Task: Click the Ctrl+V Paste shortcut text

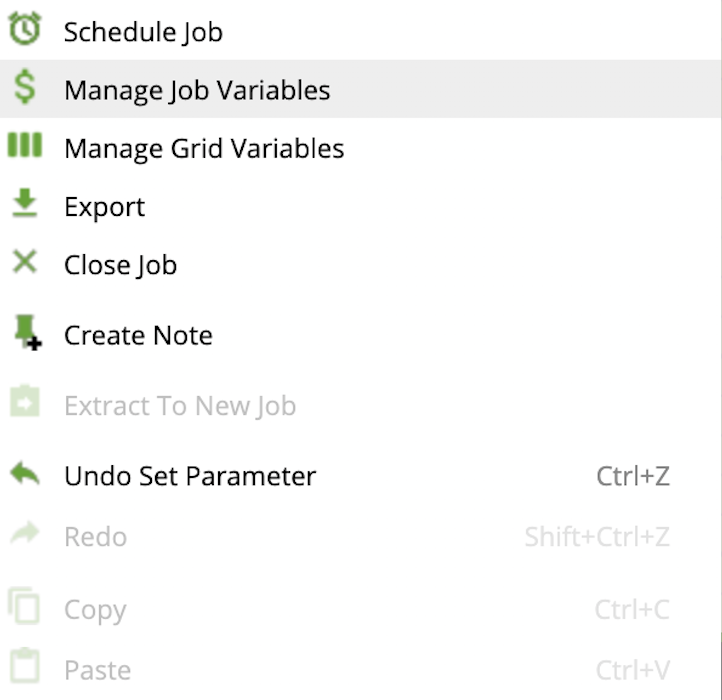Action: point(632,670)
